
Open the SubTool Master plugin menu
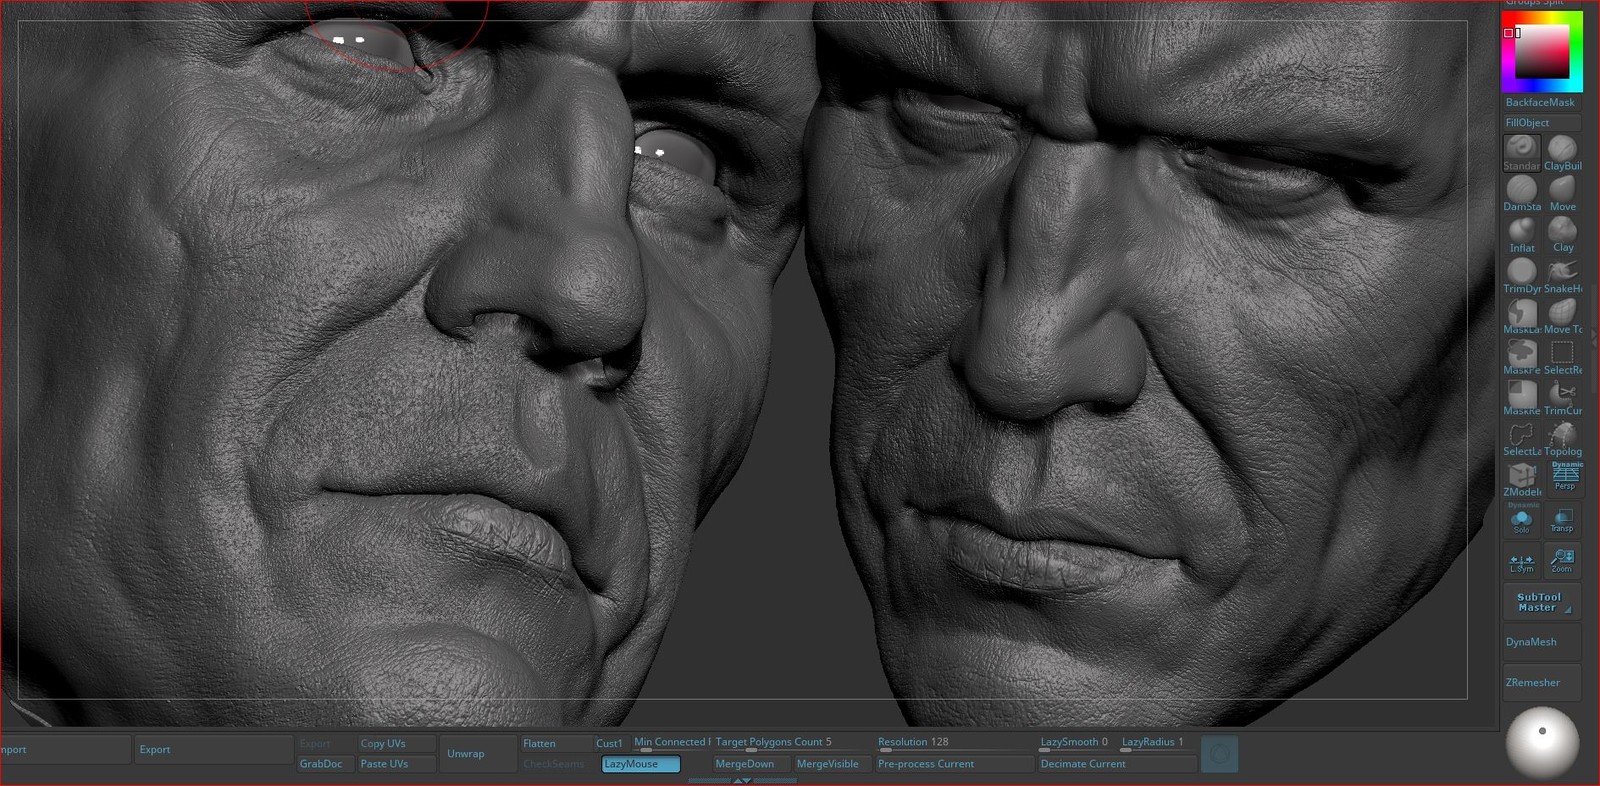click(x=1540, y=602)
